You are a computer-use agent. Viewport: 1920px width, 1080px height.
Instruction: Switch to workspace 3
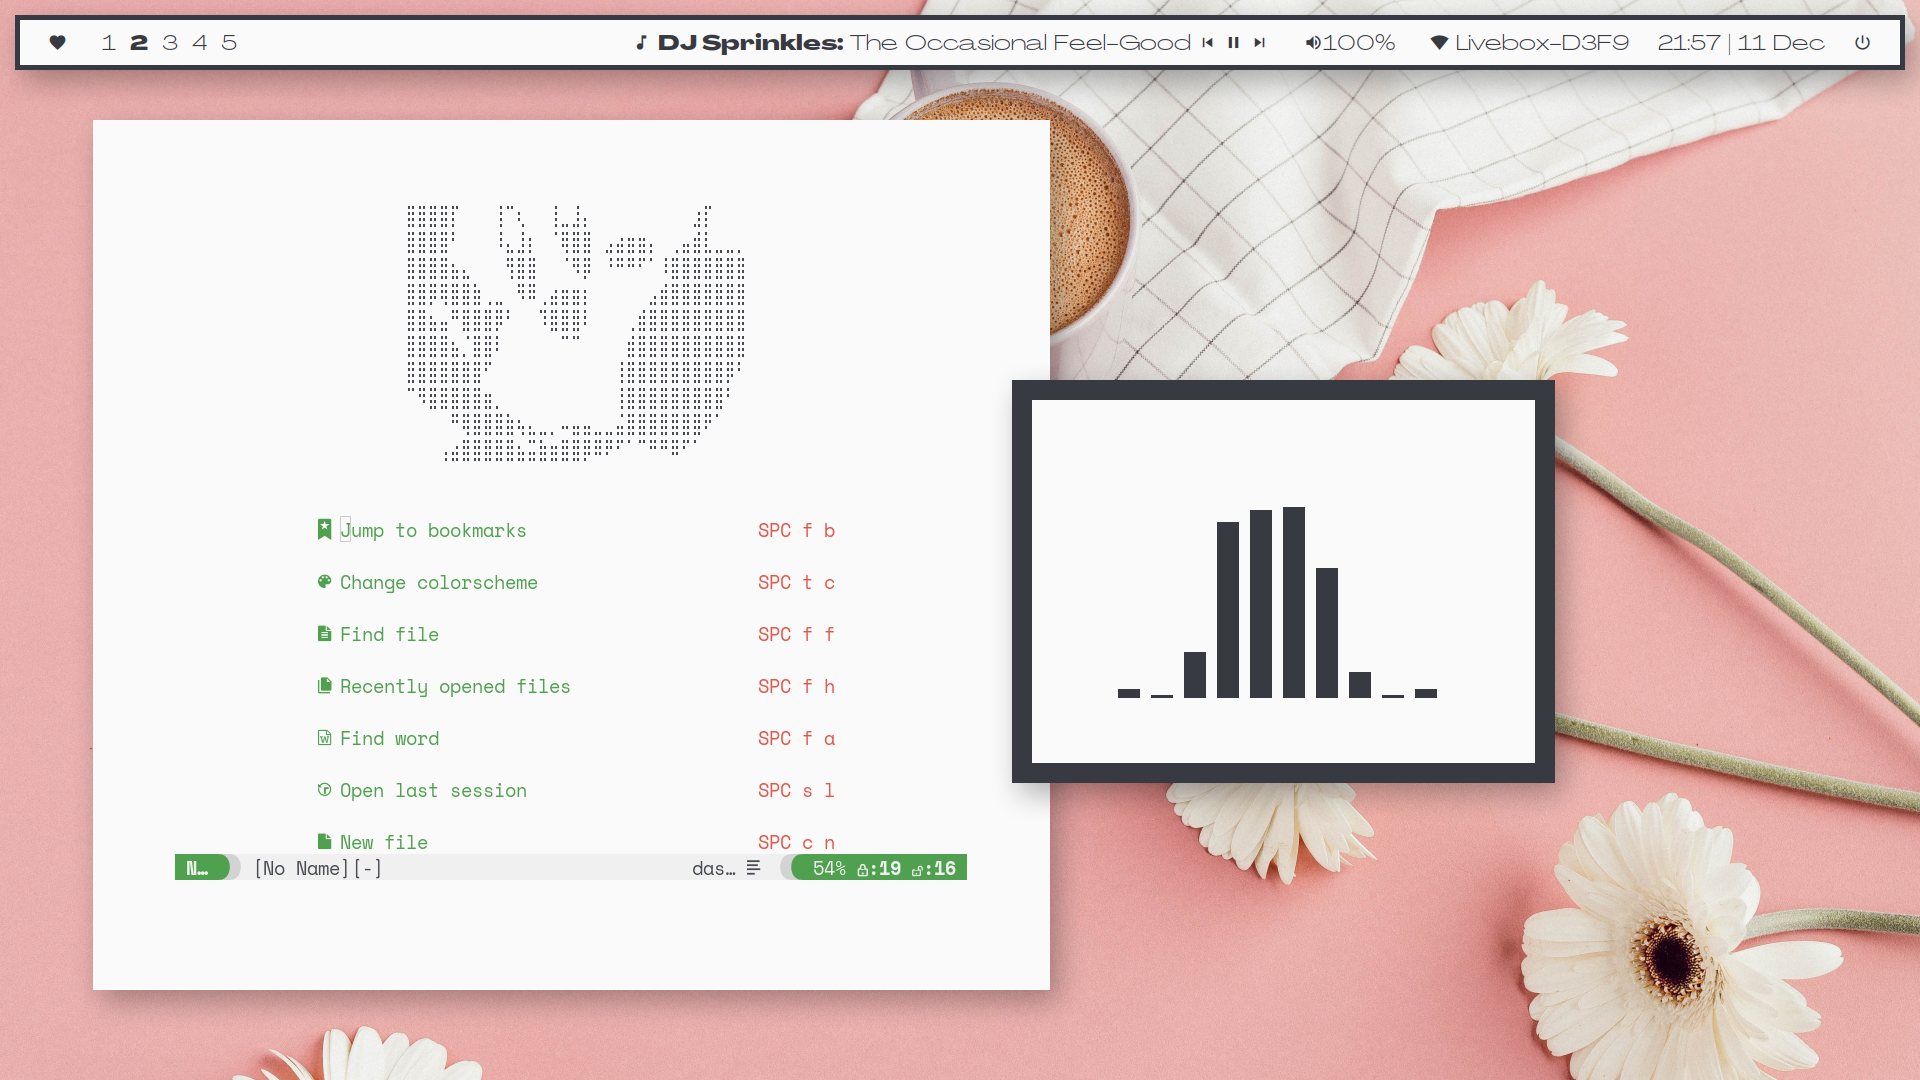tap(170, 42)
